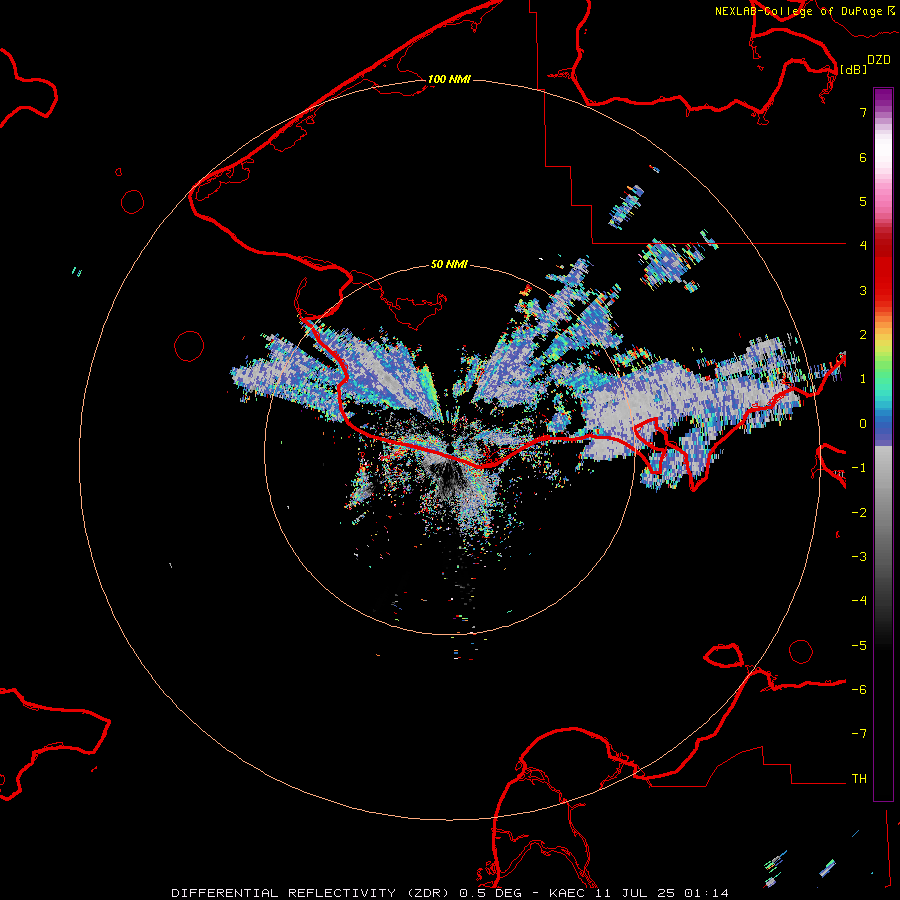Click the 1 value on the color scale

pos(863,379)
